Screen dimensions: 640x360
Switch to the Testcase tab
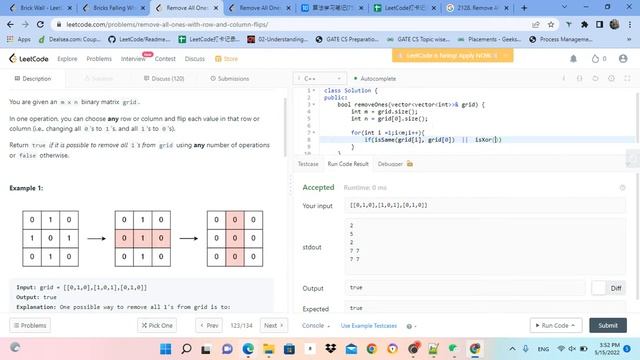pos(308,164)
